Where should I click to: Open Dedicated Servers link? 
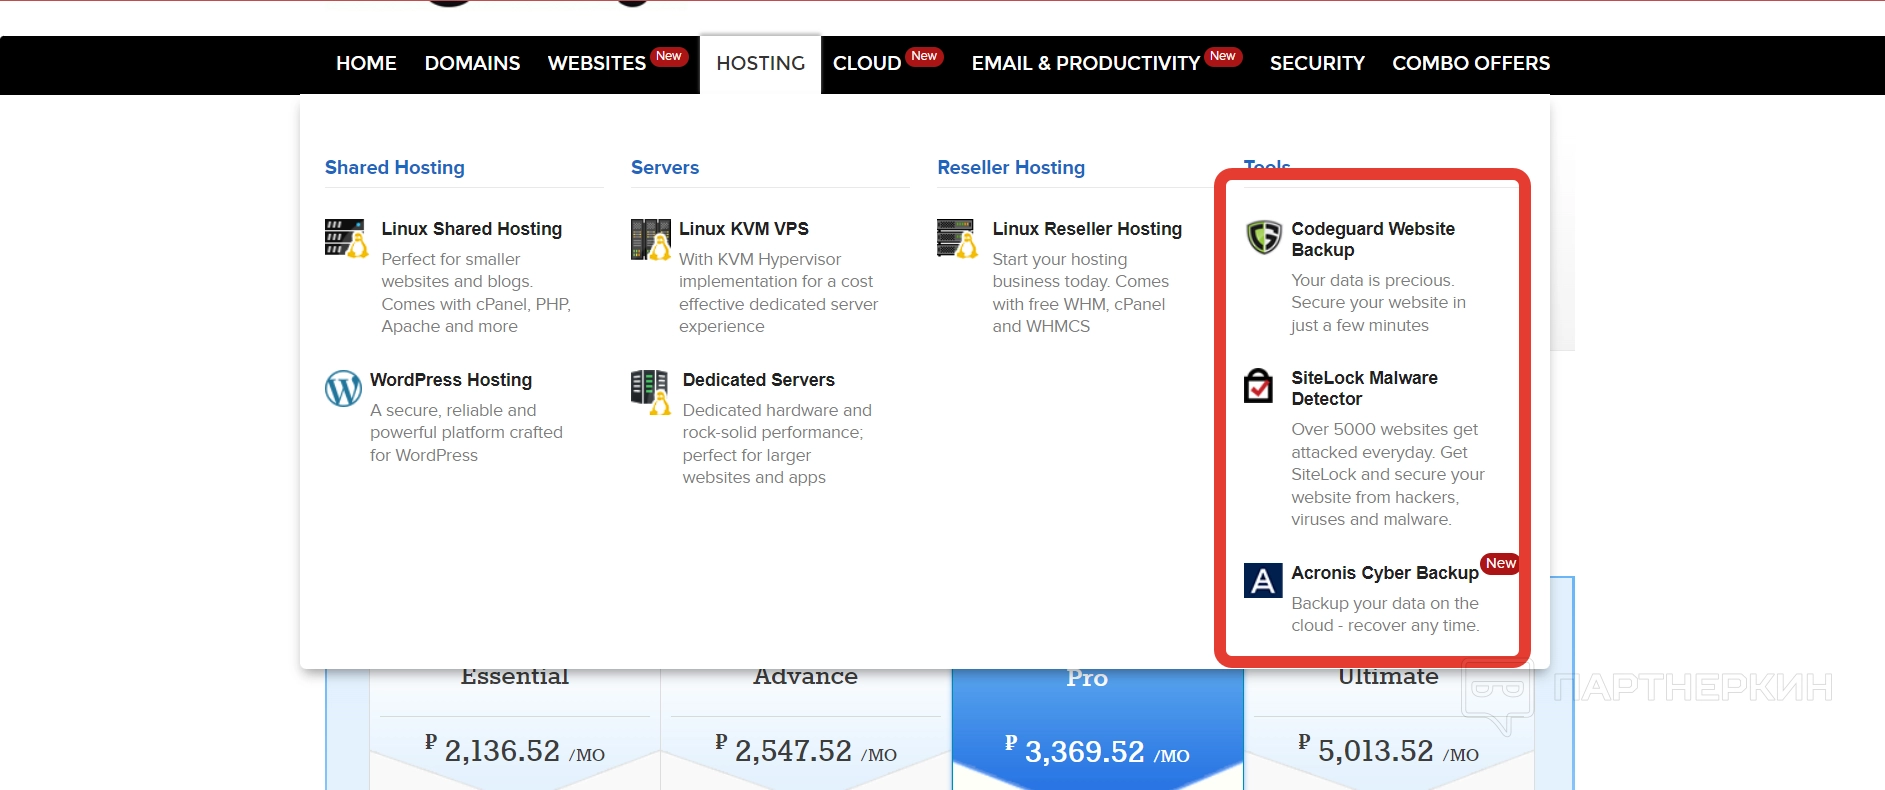[x=758, y=380]
